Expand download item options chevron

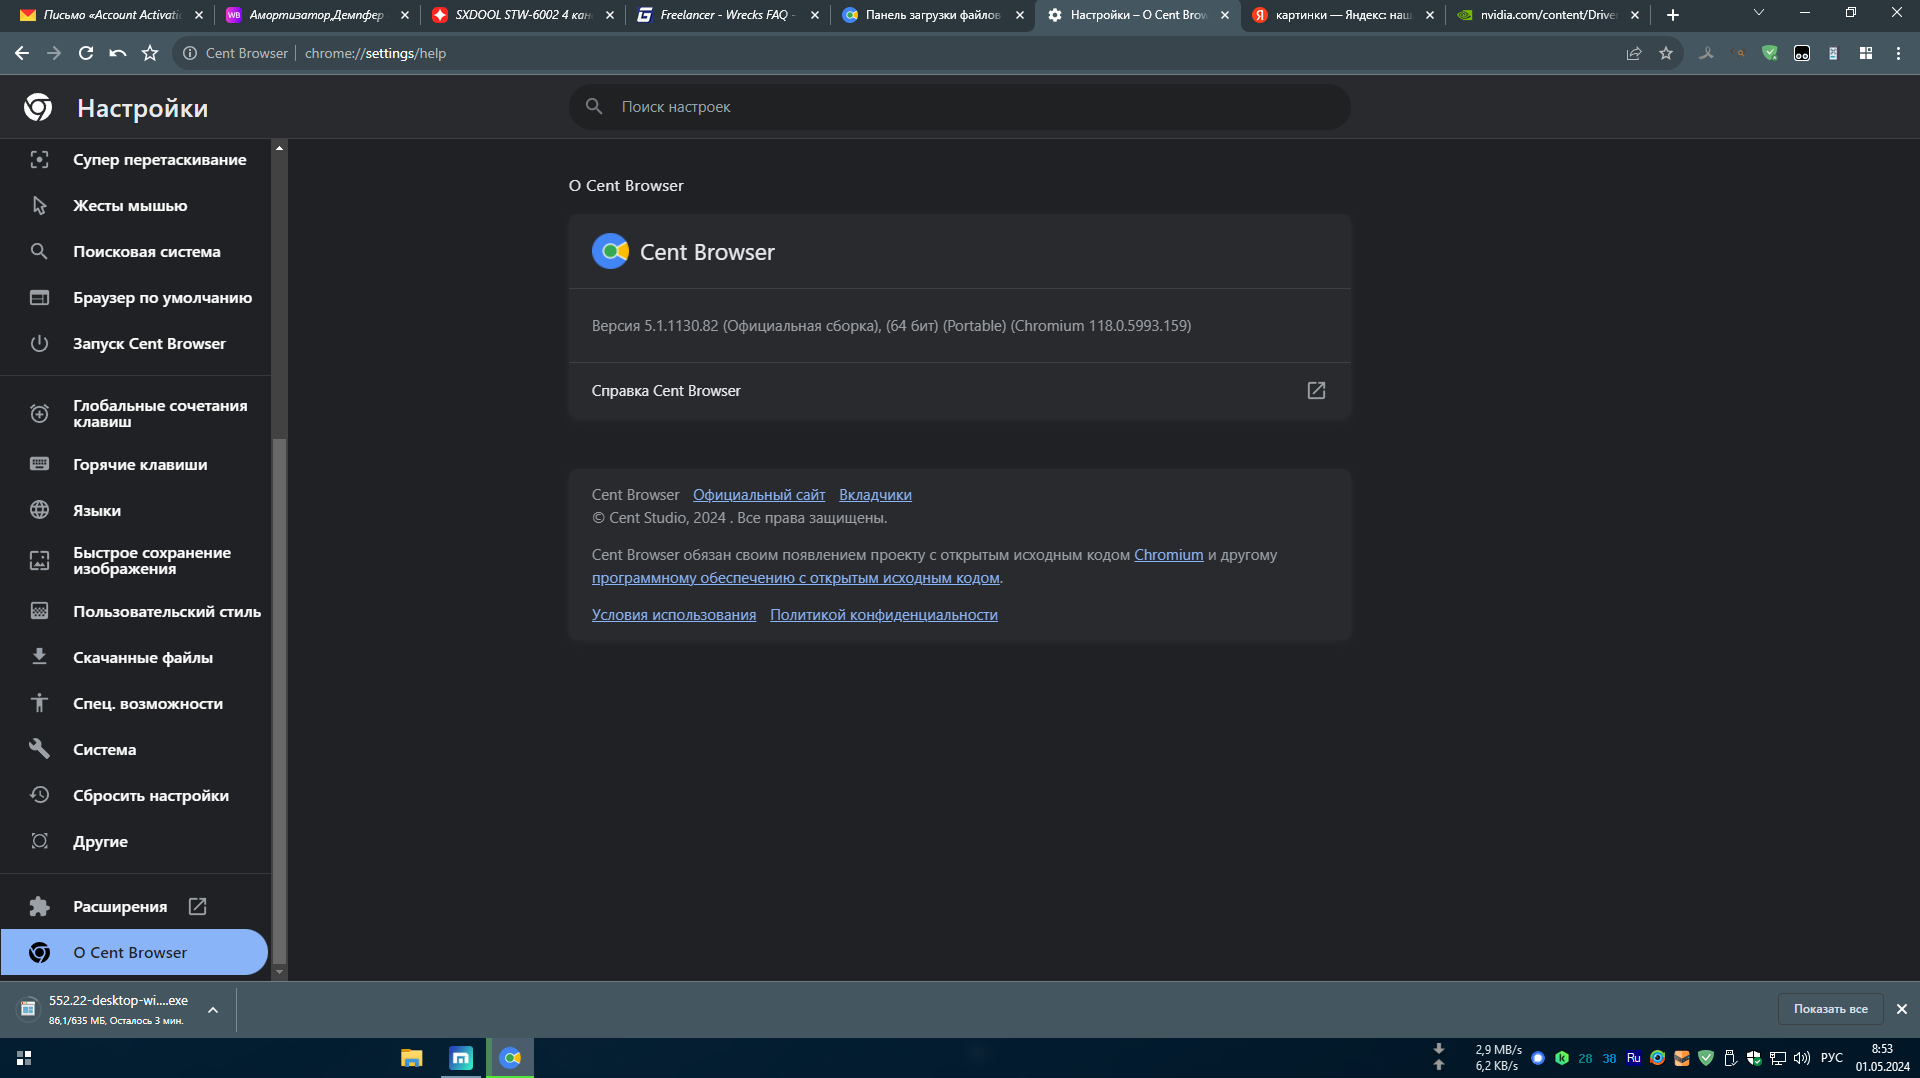click(x=213, y=1010)
